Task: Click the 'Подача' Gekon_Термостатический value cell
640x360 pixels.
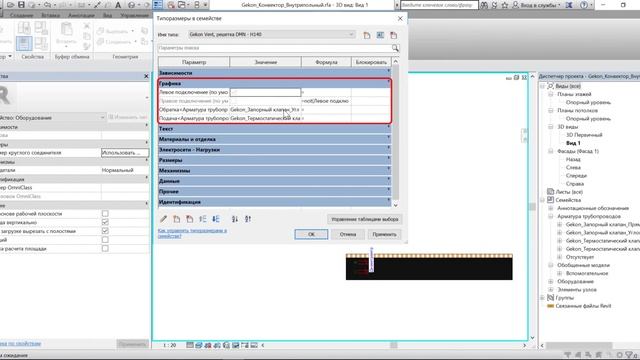Action: click(265, 118)
